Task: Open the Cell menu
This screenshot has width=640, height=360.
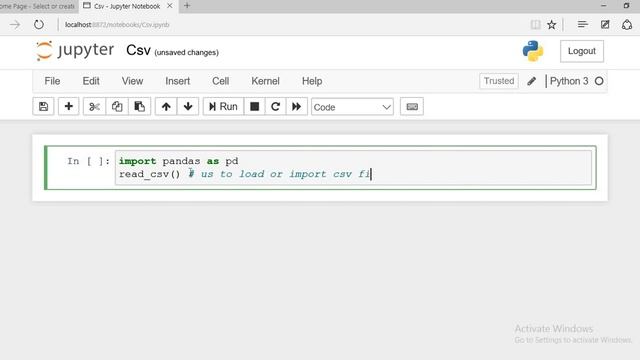Action: click(220, 81)
